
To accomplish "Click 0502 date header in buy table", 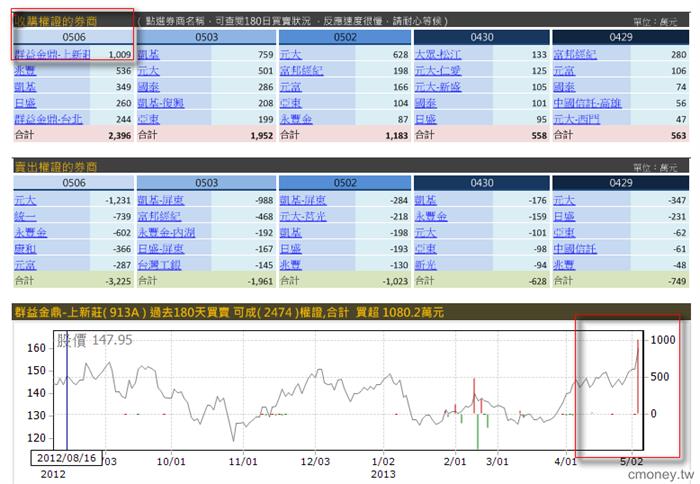I will point(343,37).
